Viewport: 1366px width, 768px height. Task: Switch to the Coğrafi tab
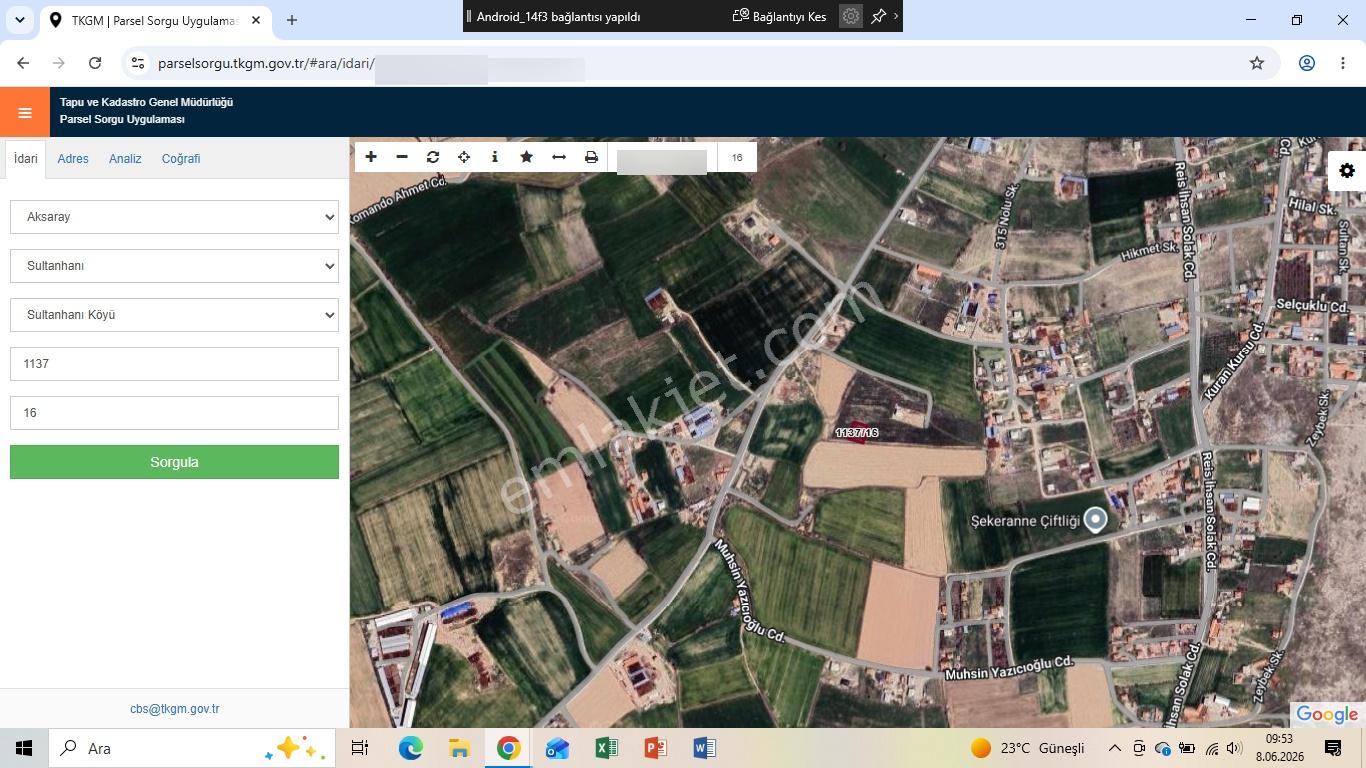point(181,159)
